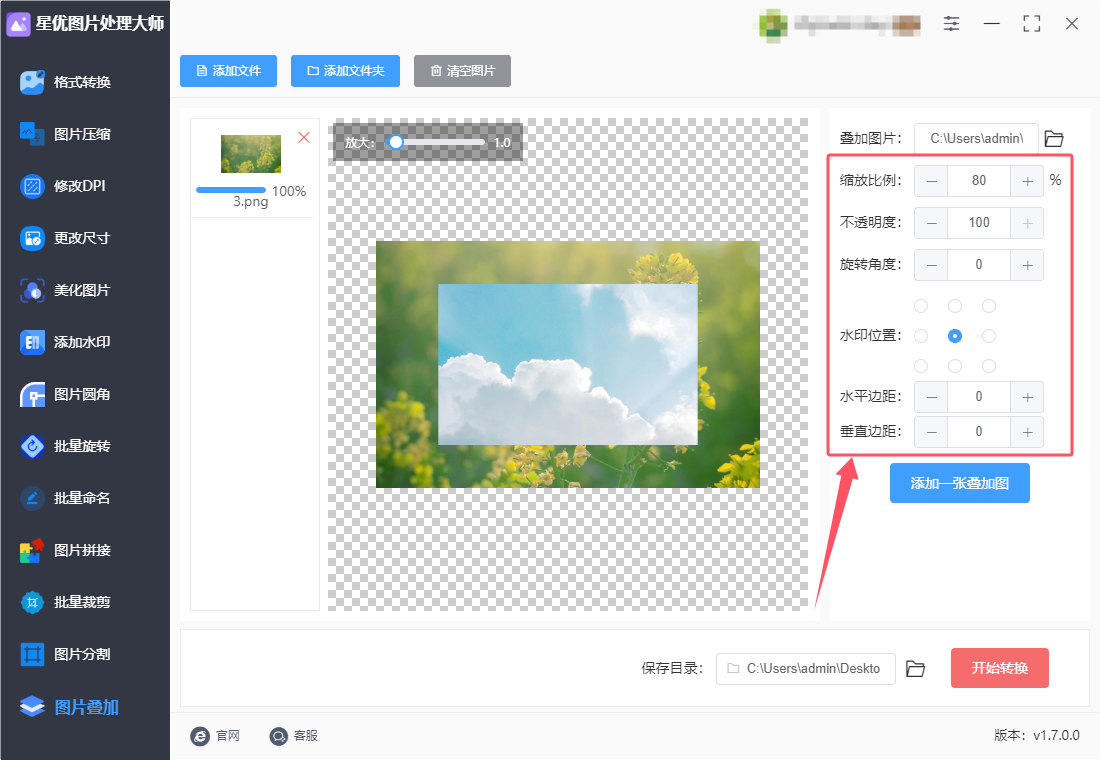
Task: Decrease 垂直边距 vertical margin with minus
Action: pos(931,432)
